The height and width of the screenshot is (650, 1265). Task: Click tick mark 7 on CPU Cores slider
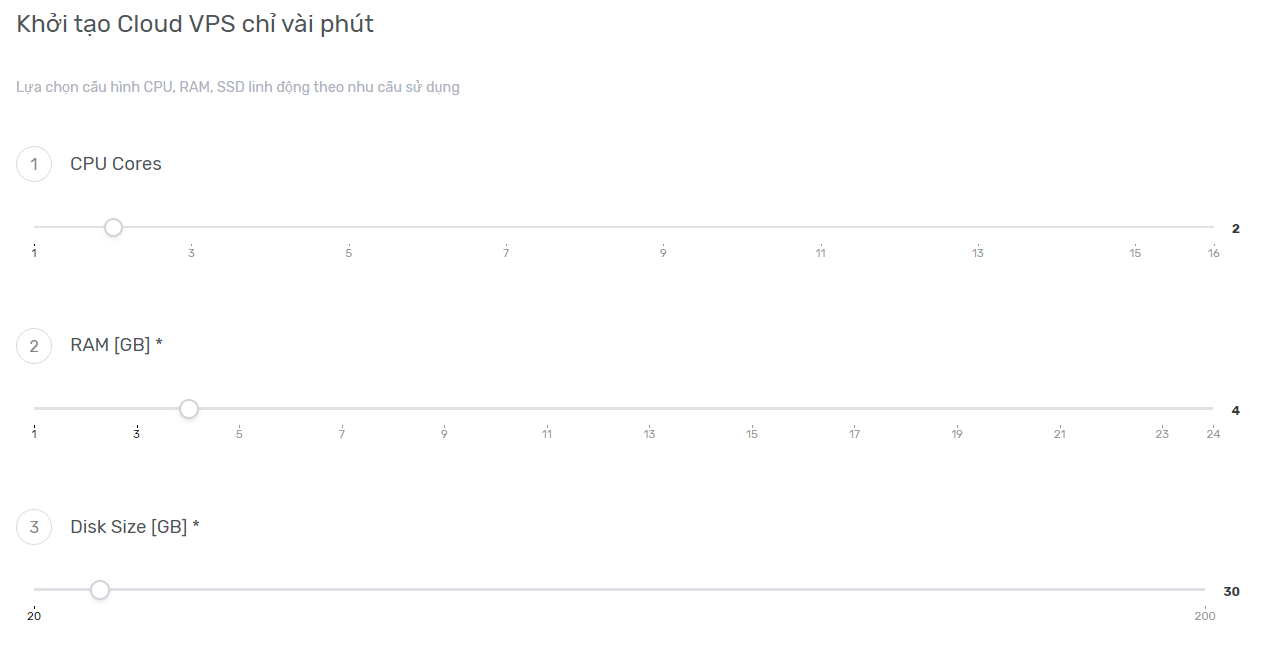pos(506,253)
